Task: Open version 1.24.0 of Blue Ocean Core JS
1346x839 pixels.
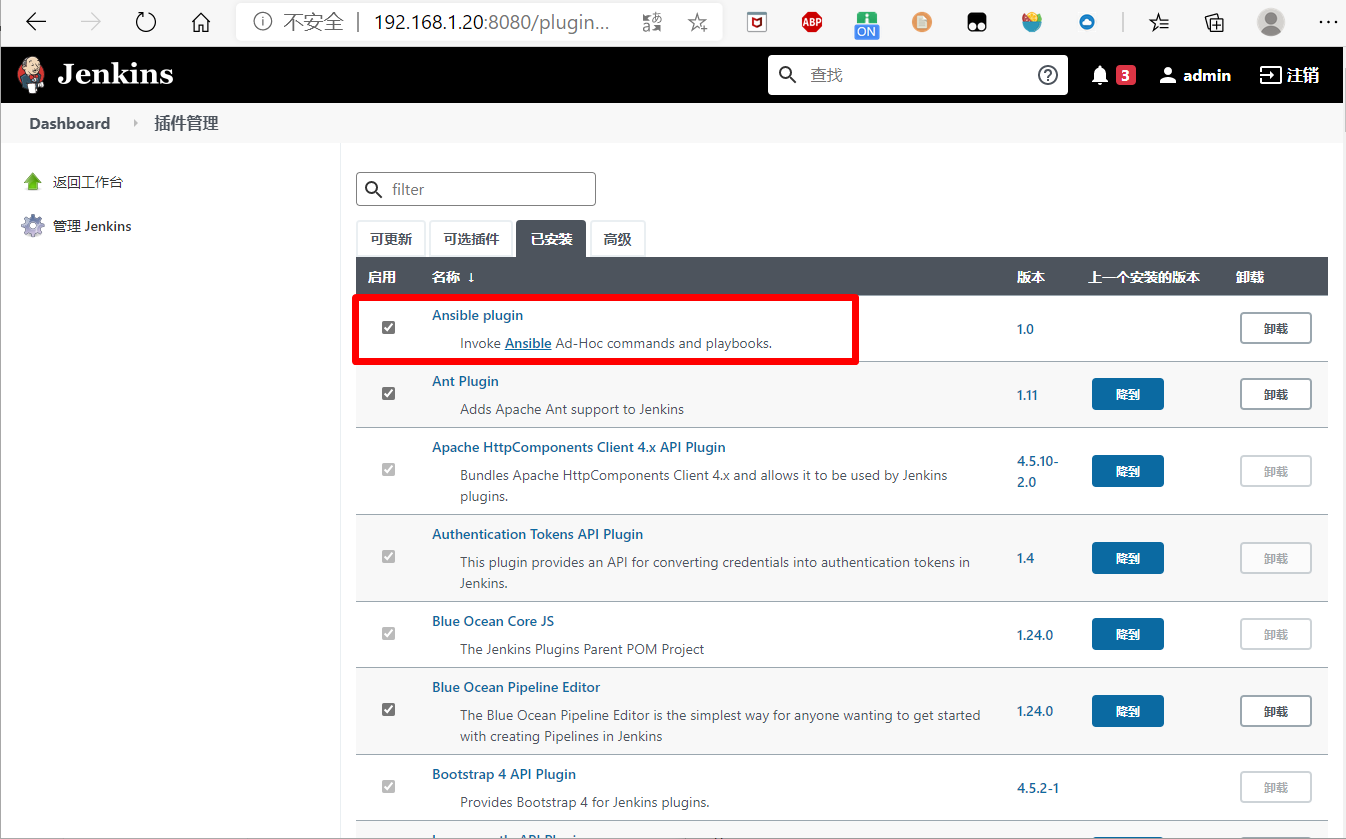Action: 1035,635
